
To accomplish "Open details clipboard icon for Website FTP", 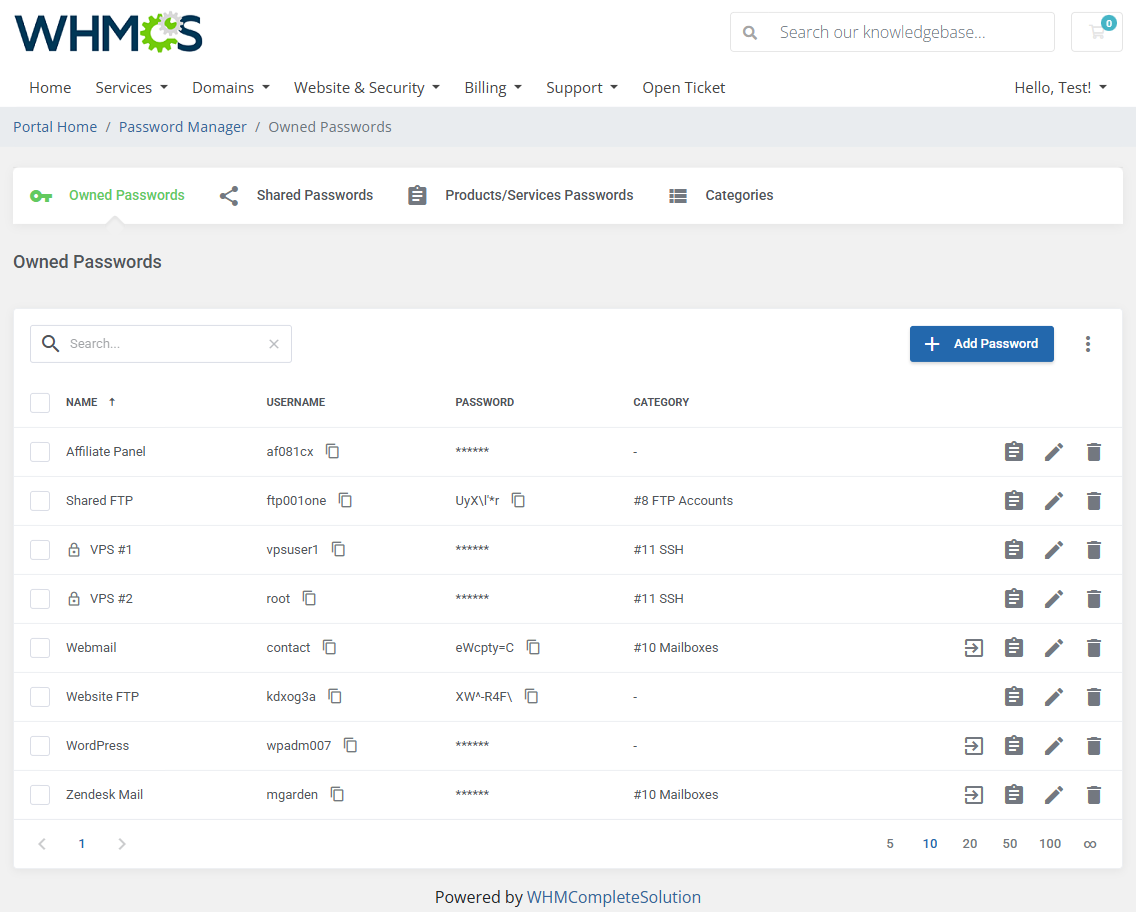I will click(x=1013, y=697).
